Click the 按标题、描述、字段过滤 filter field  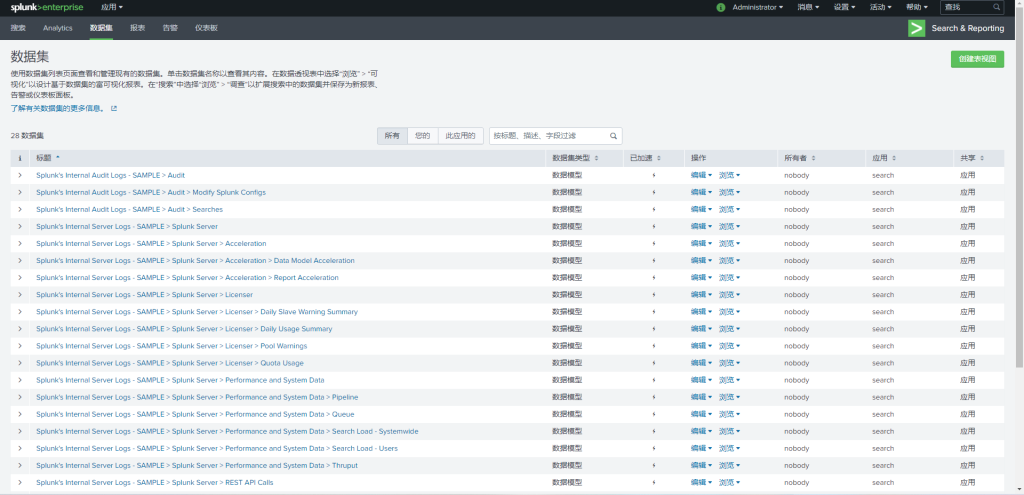click(556, 136)
